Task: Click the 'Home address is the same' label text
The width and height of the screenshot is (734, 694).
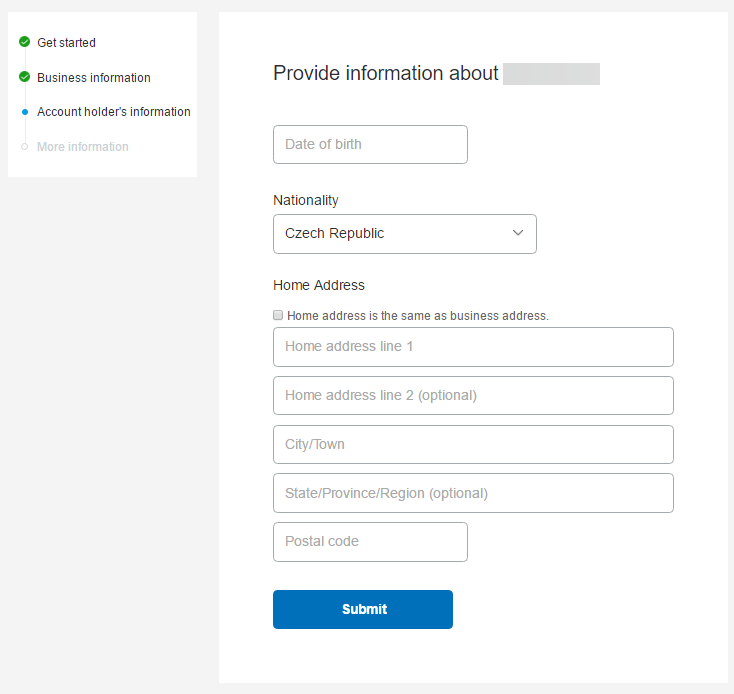Action: tap(418, 316)
